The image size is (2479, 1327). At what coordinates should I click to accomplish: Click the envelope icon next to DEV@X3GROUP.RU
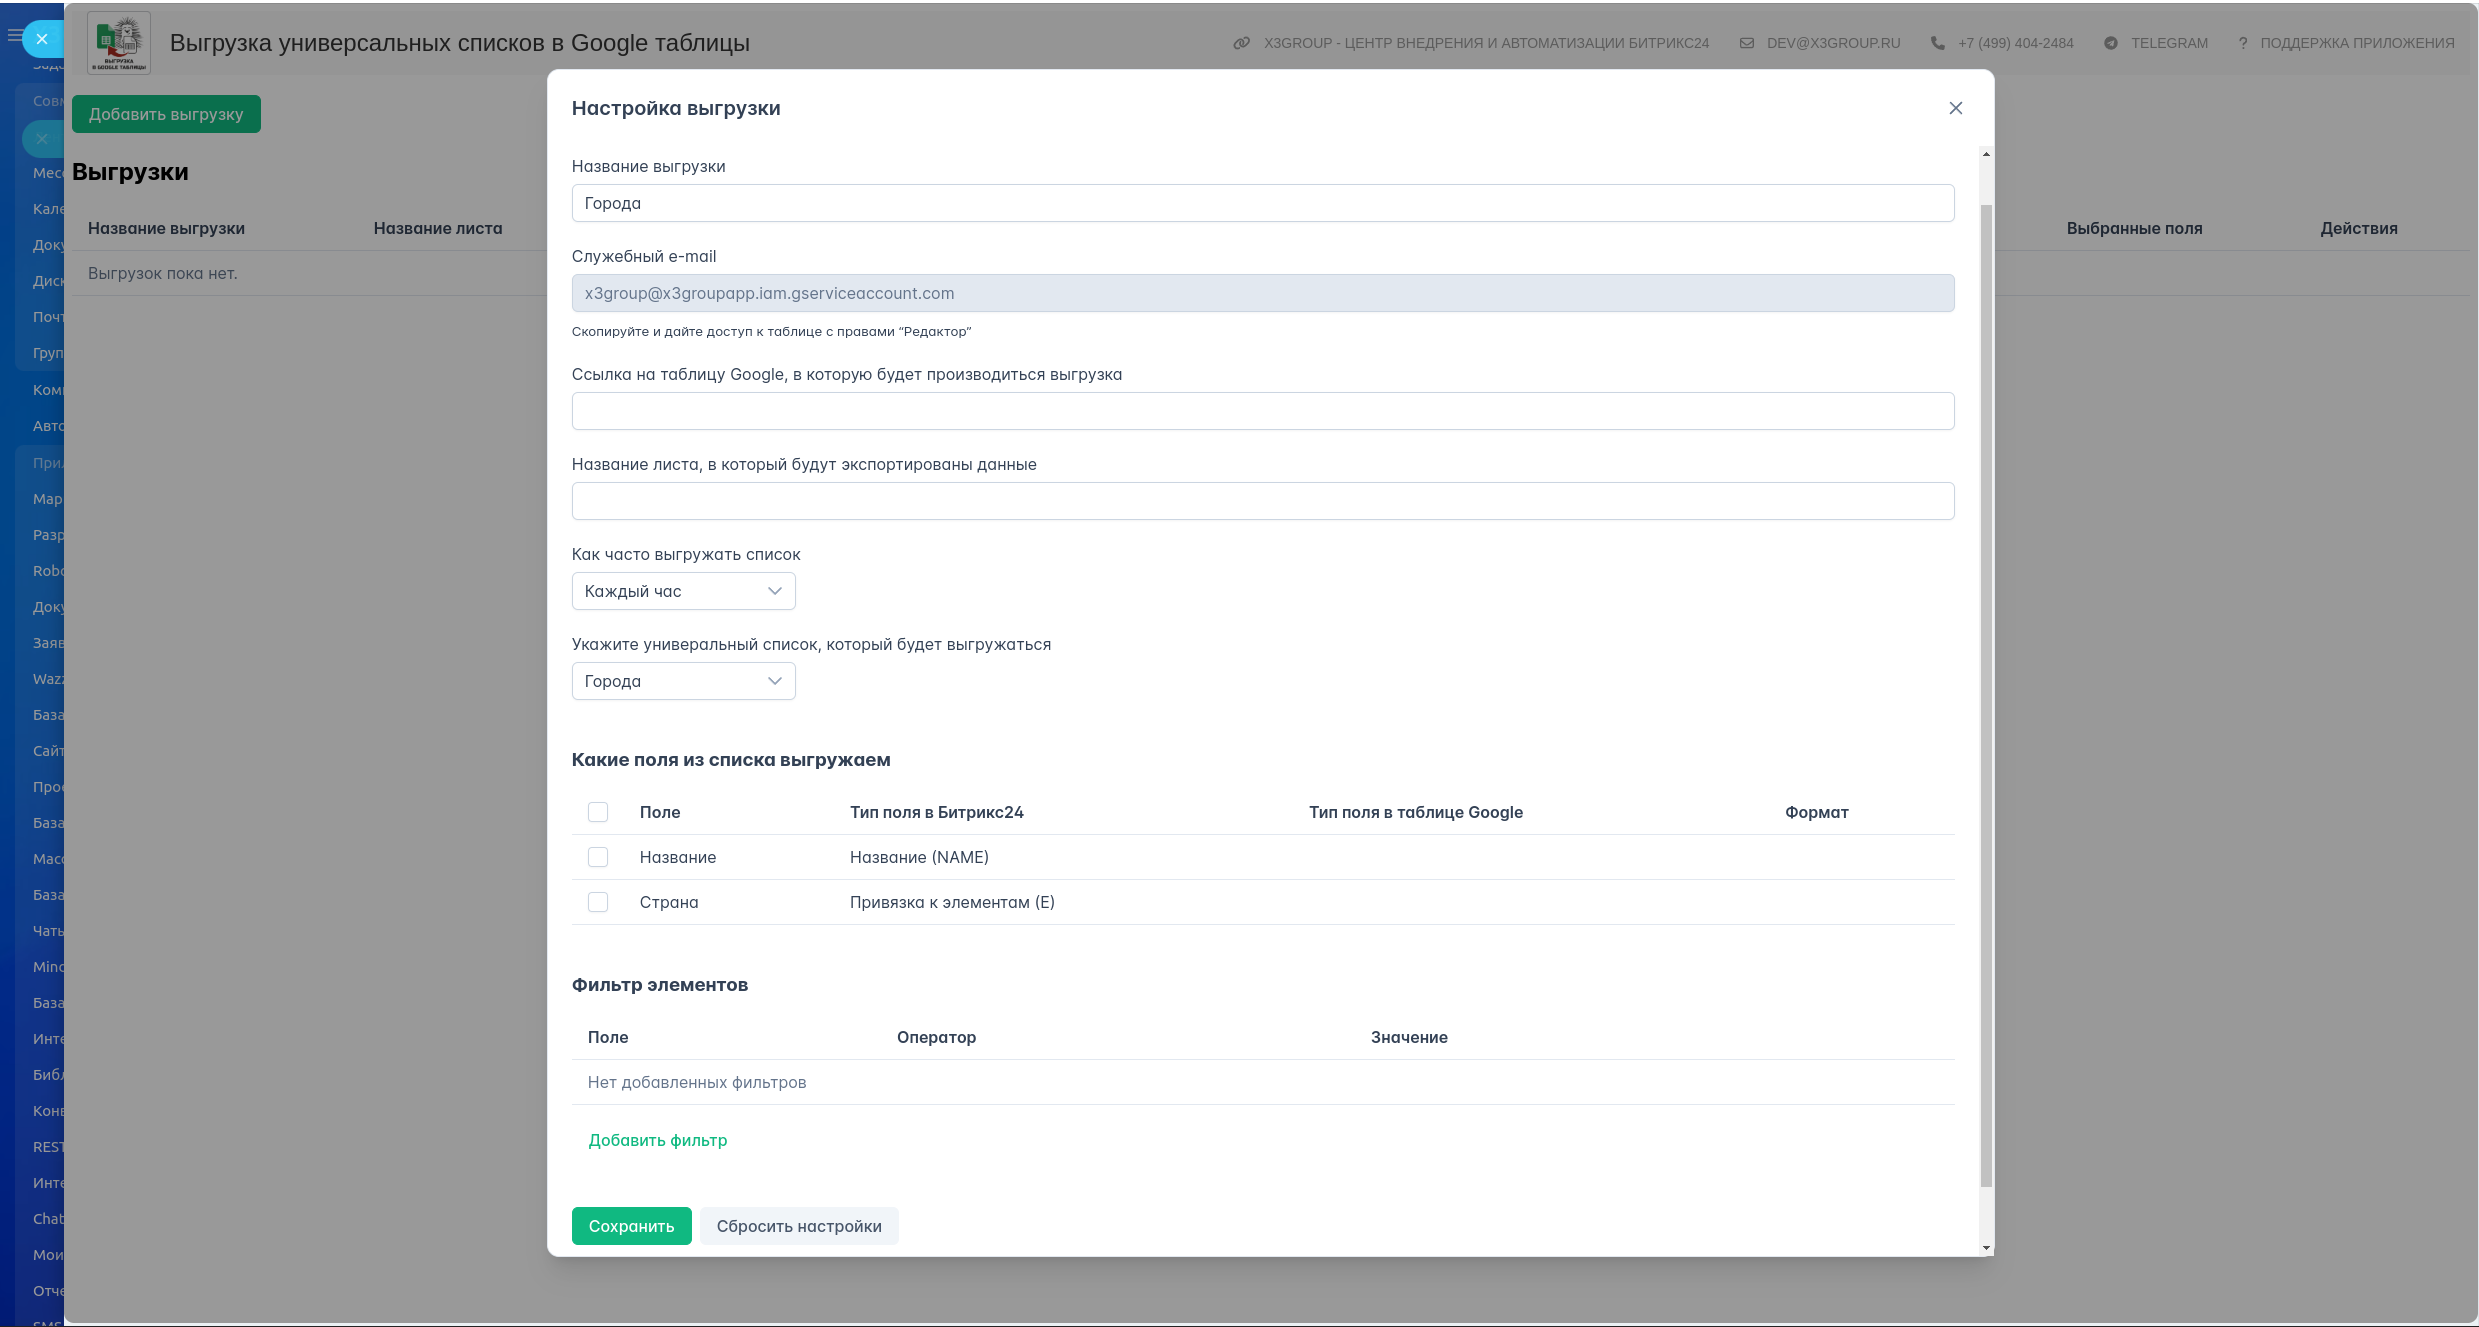[1746, 43]
